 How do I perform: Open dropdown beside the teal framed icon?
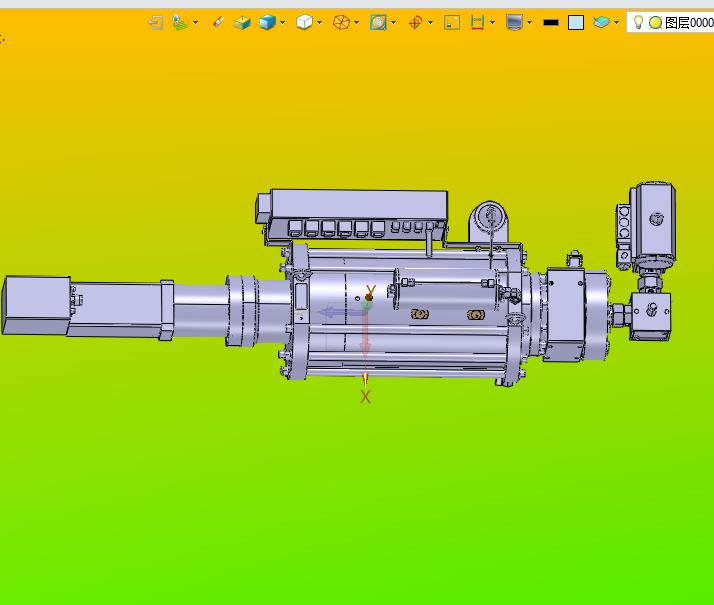tap(393, 22)
